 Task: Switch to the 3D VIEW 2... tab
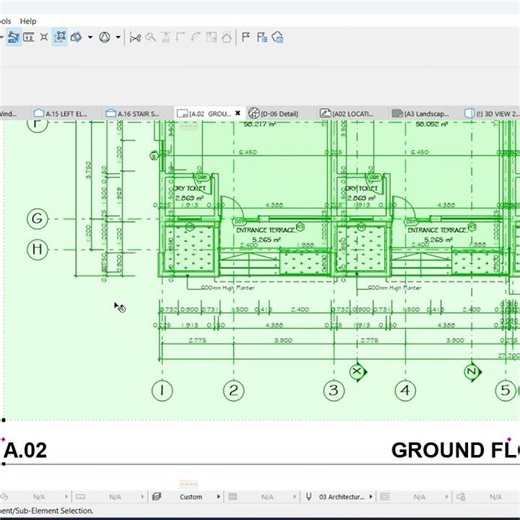point(492,114)
